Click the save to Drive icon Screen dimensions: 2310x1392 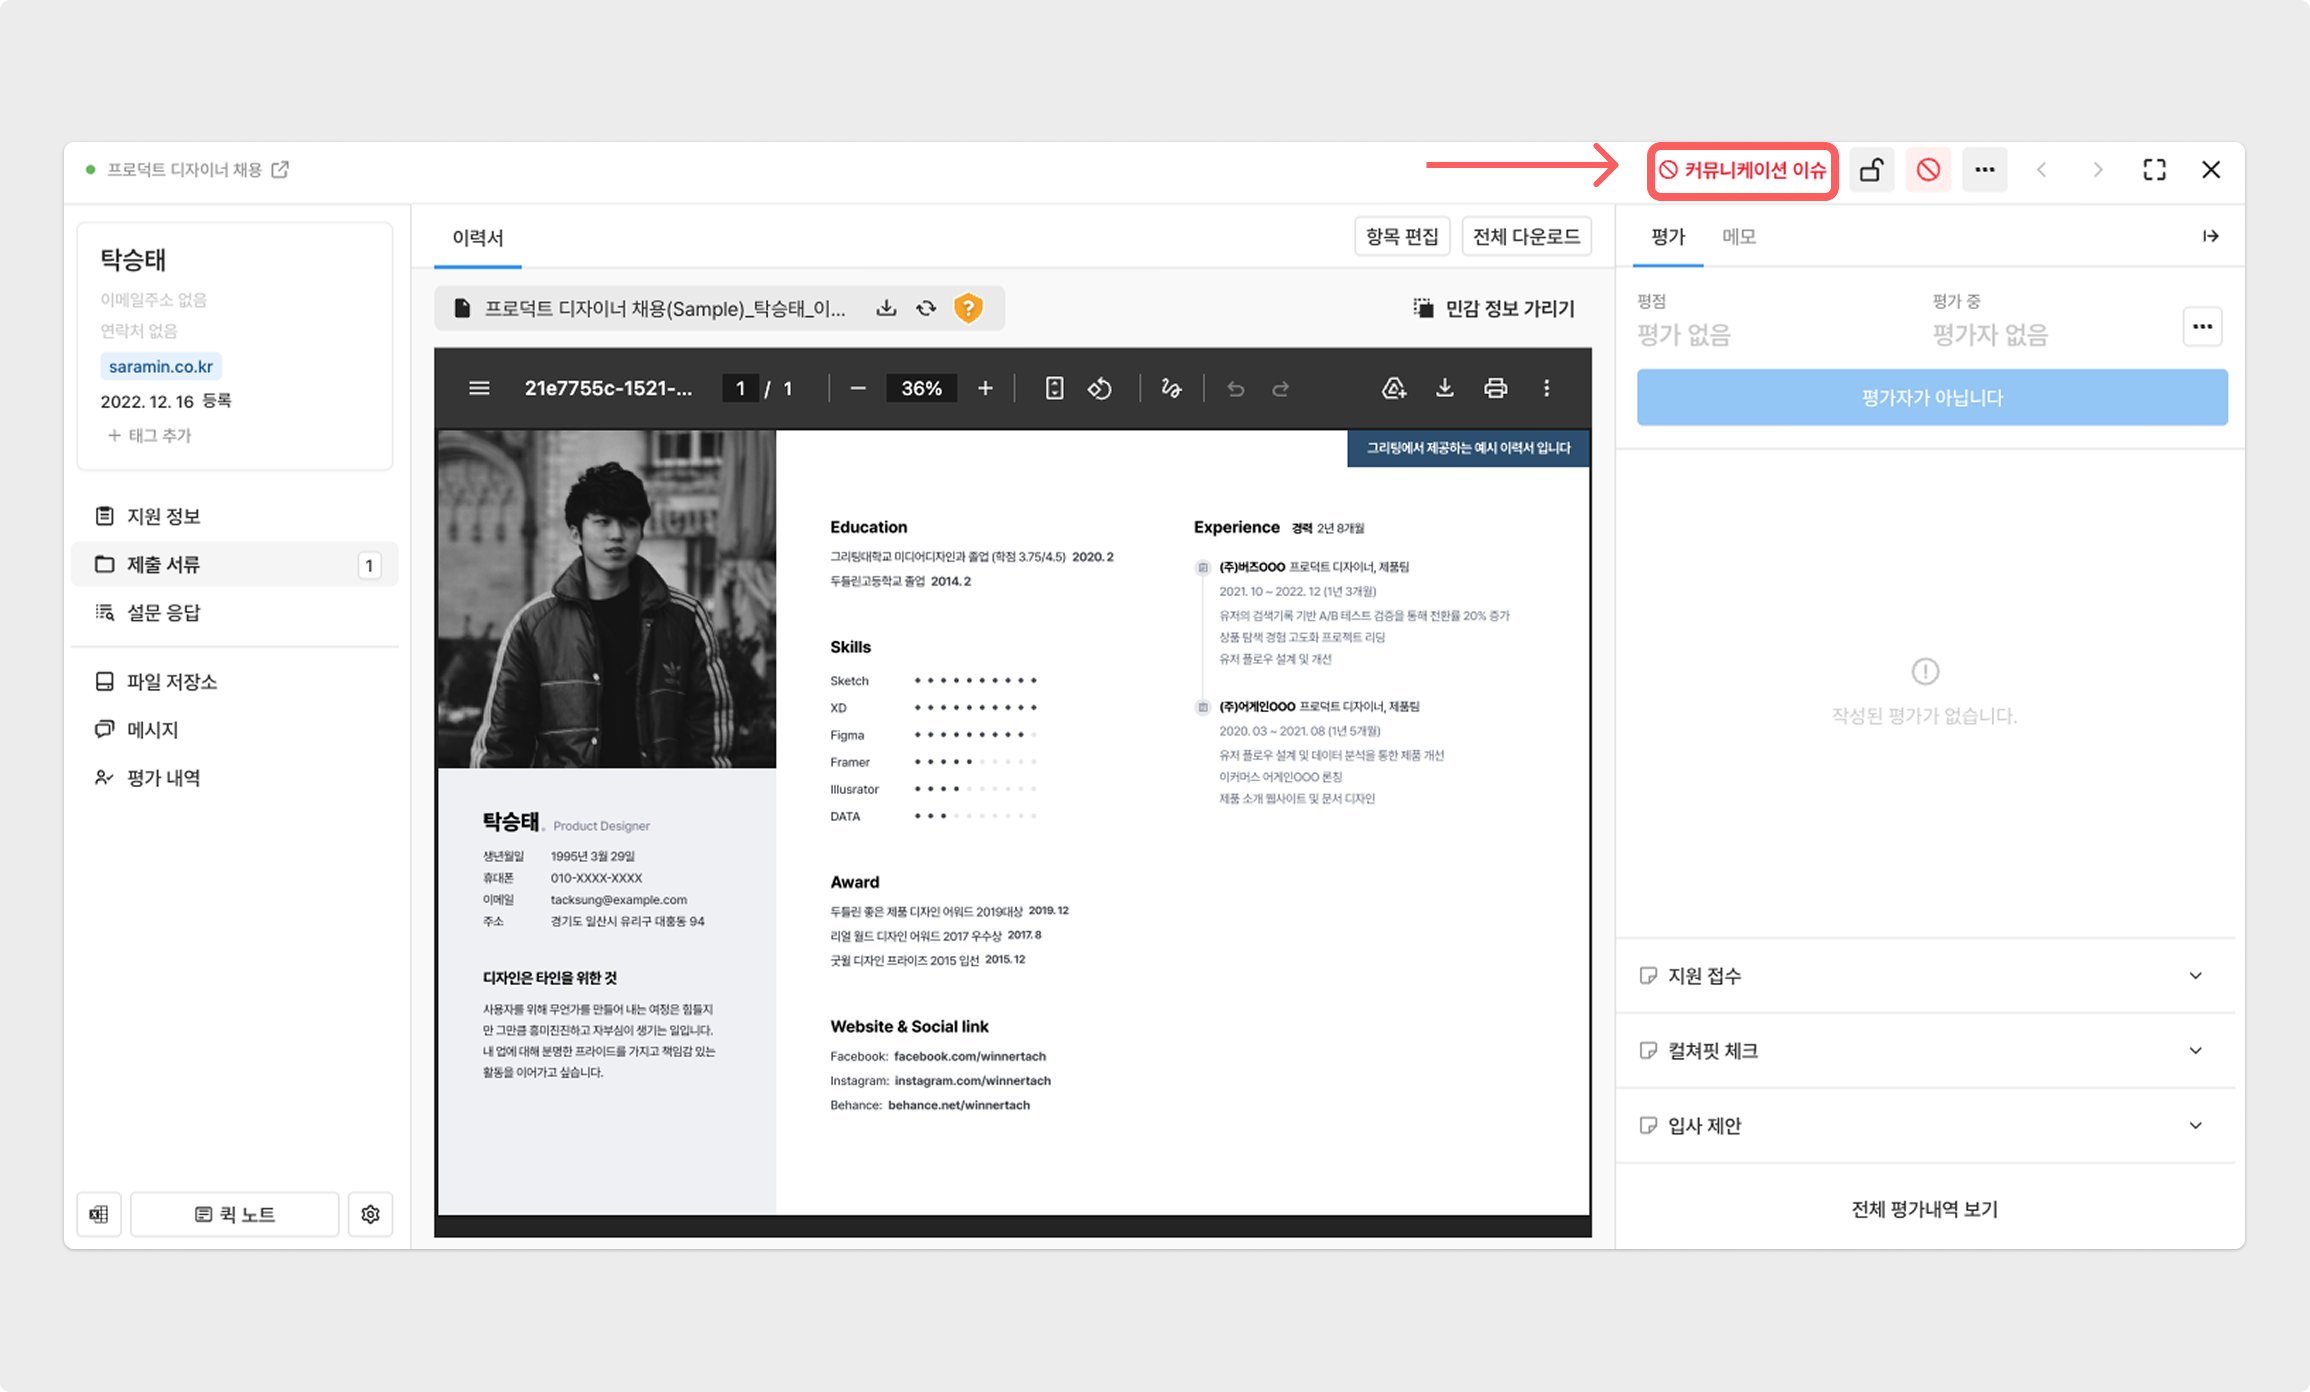tap(1394, 388)
